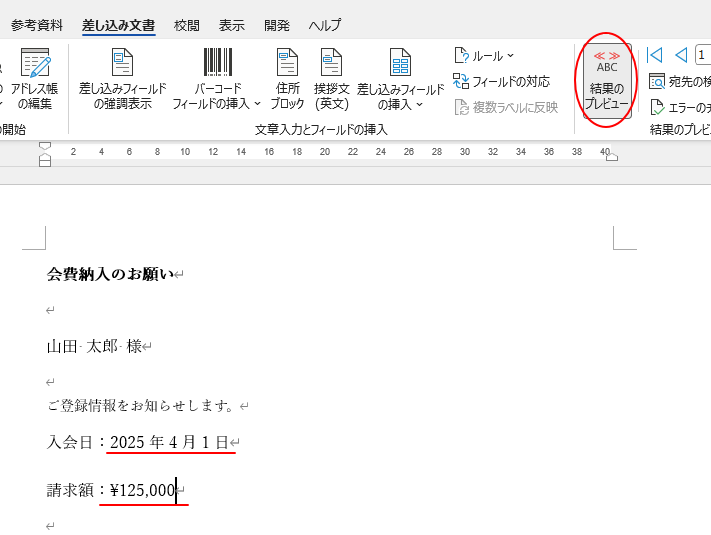
Task: Go to the 開発 tab
Action: tap(277, 25)
